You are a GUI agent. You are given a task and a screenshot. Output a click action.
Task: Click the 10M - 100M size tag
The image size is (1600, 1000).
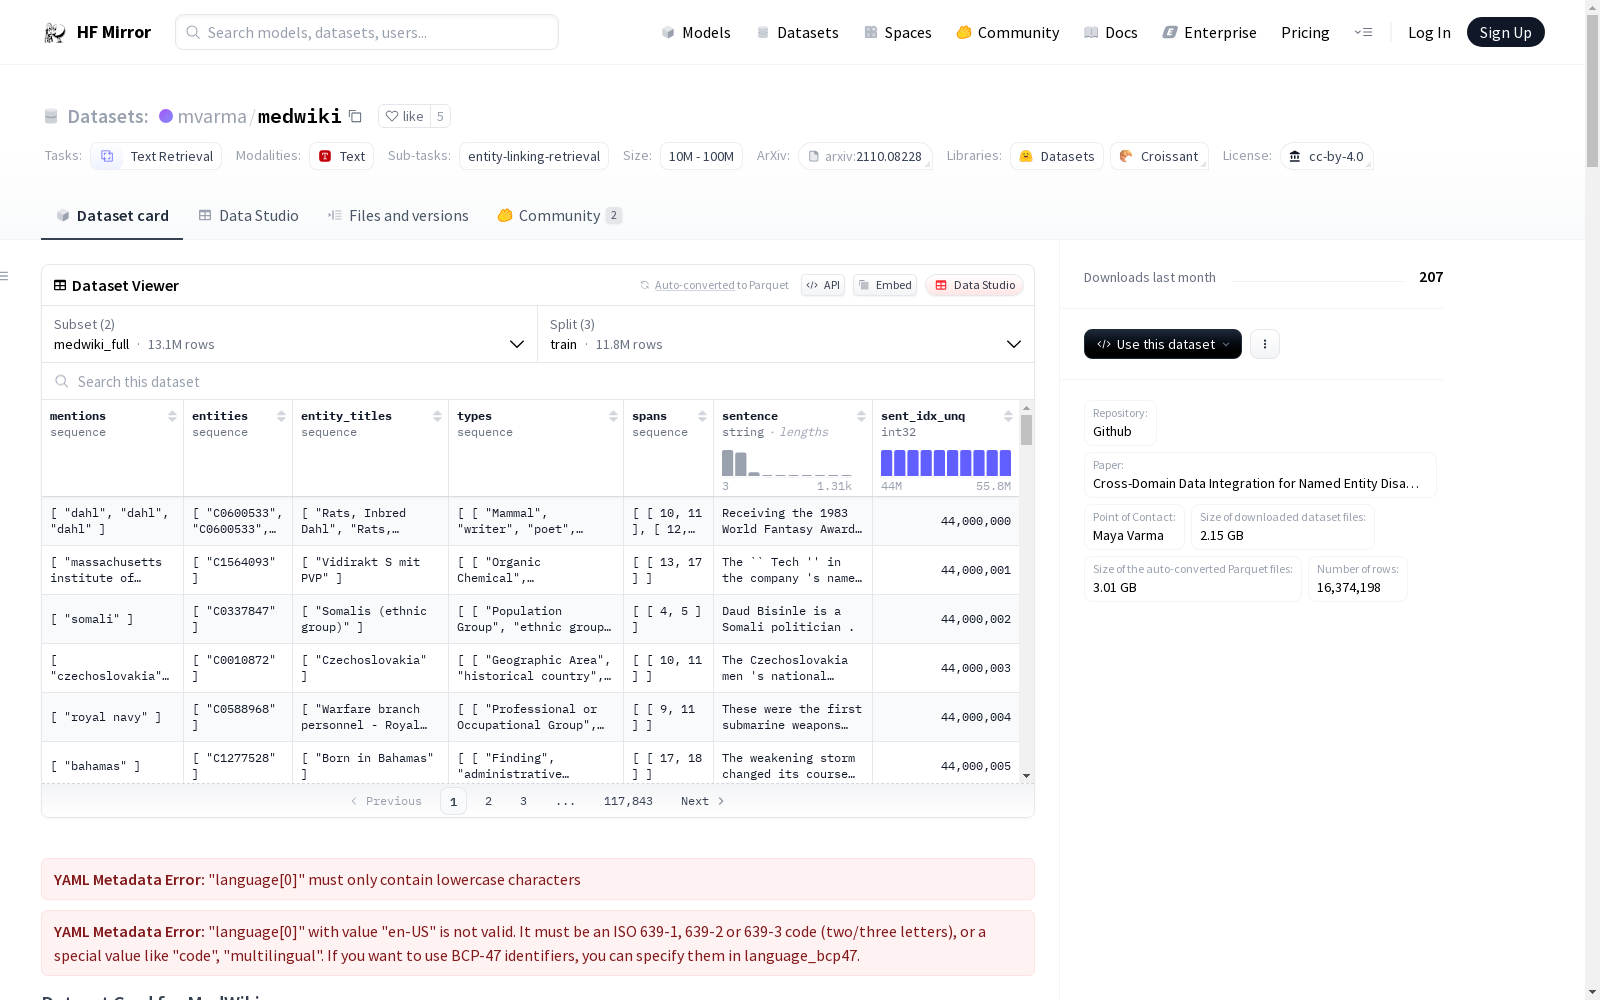tap(701, 156)
